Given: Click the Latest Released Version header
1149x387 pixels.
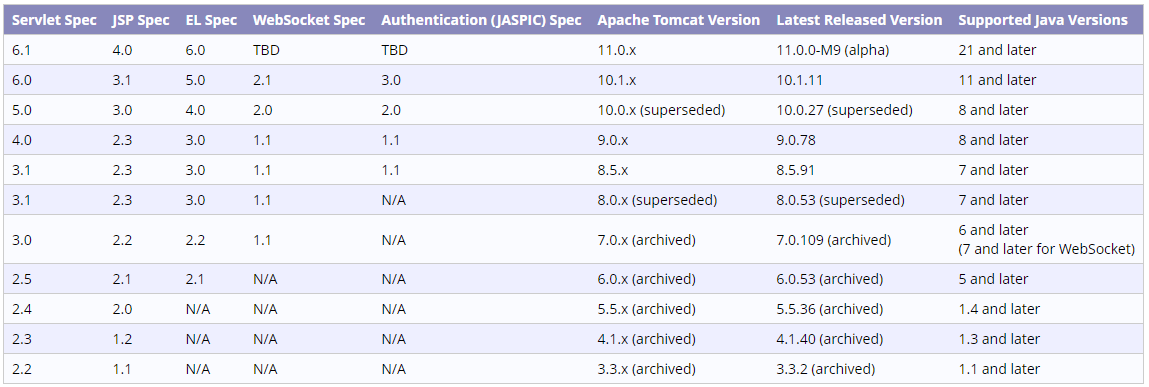Looking at the screenshot, I should [x=860, y=20].
